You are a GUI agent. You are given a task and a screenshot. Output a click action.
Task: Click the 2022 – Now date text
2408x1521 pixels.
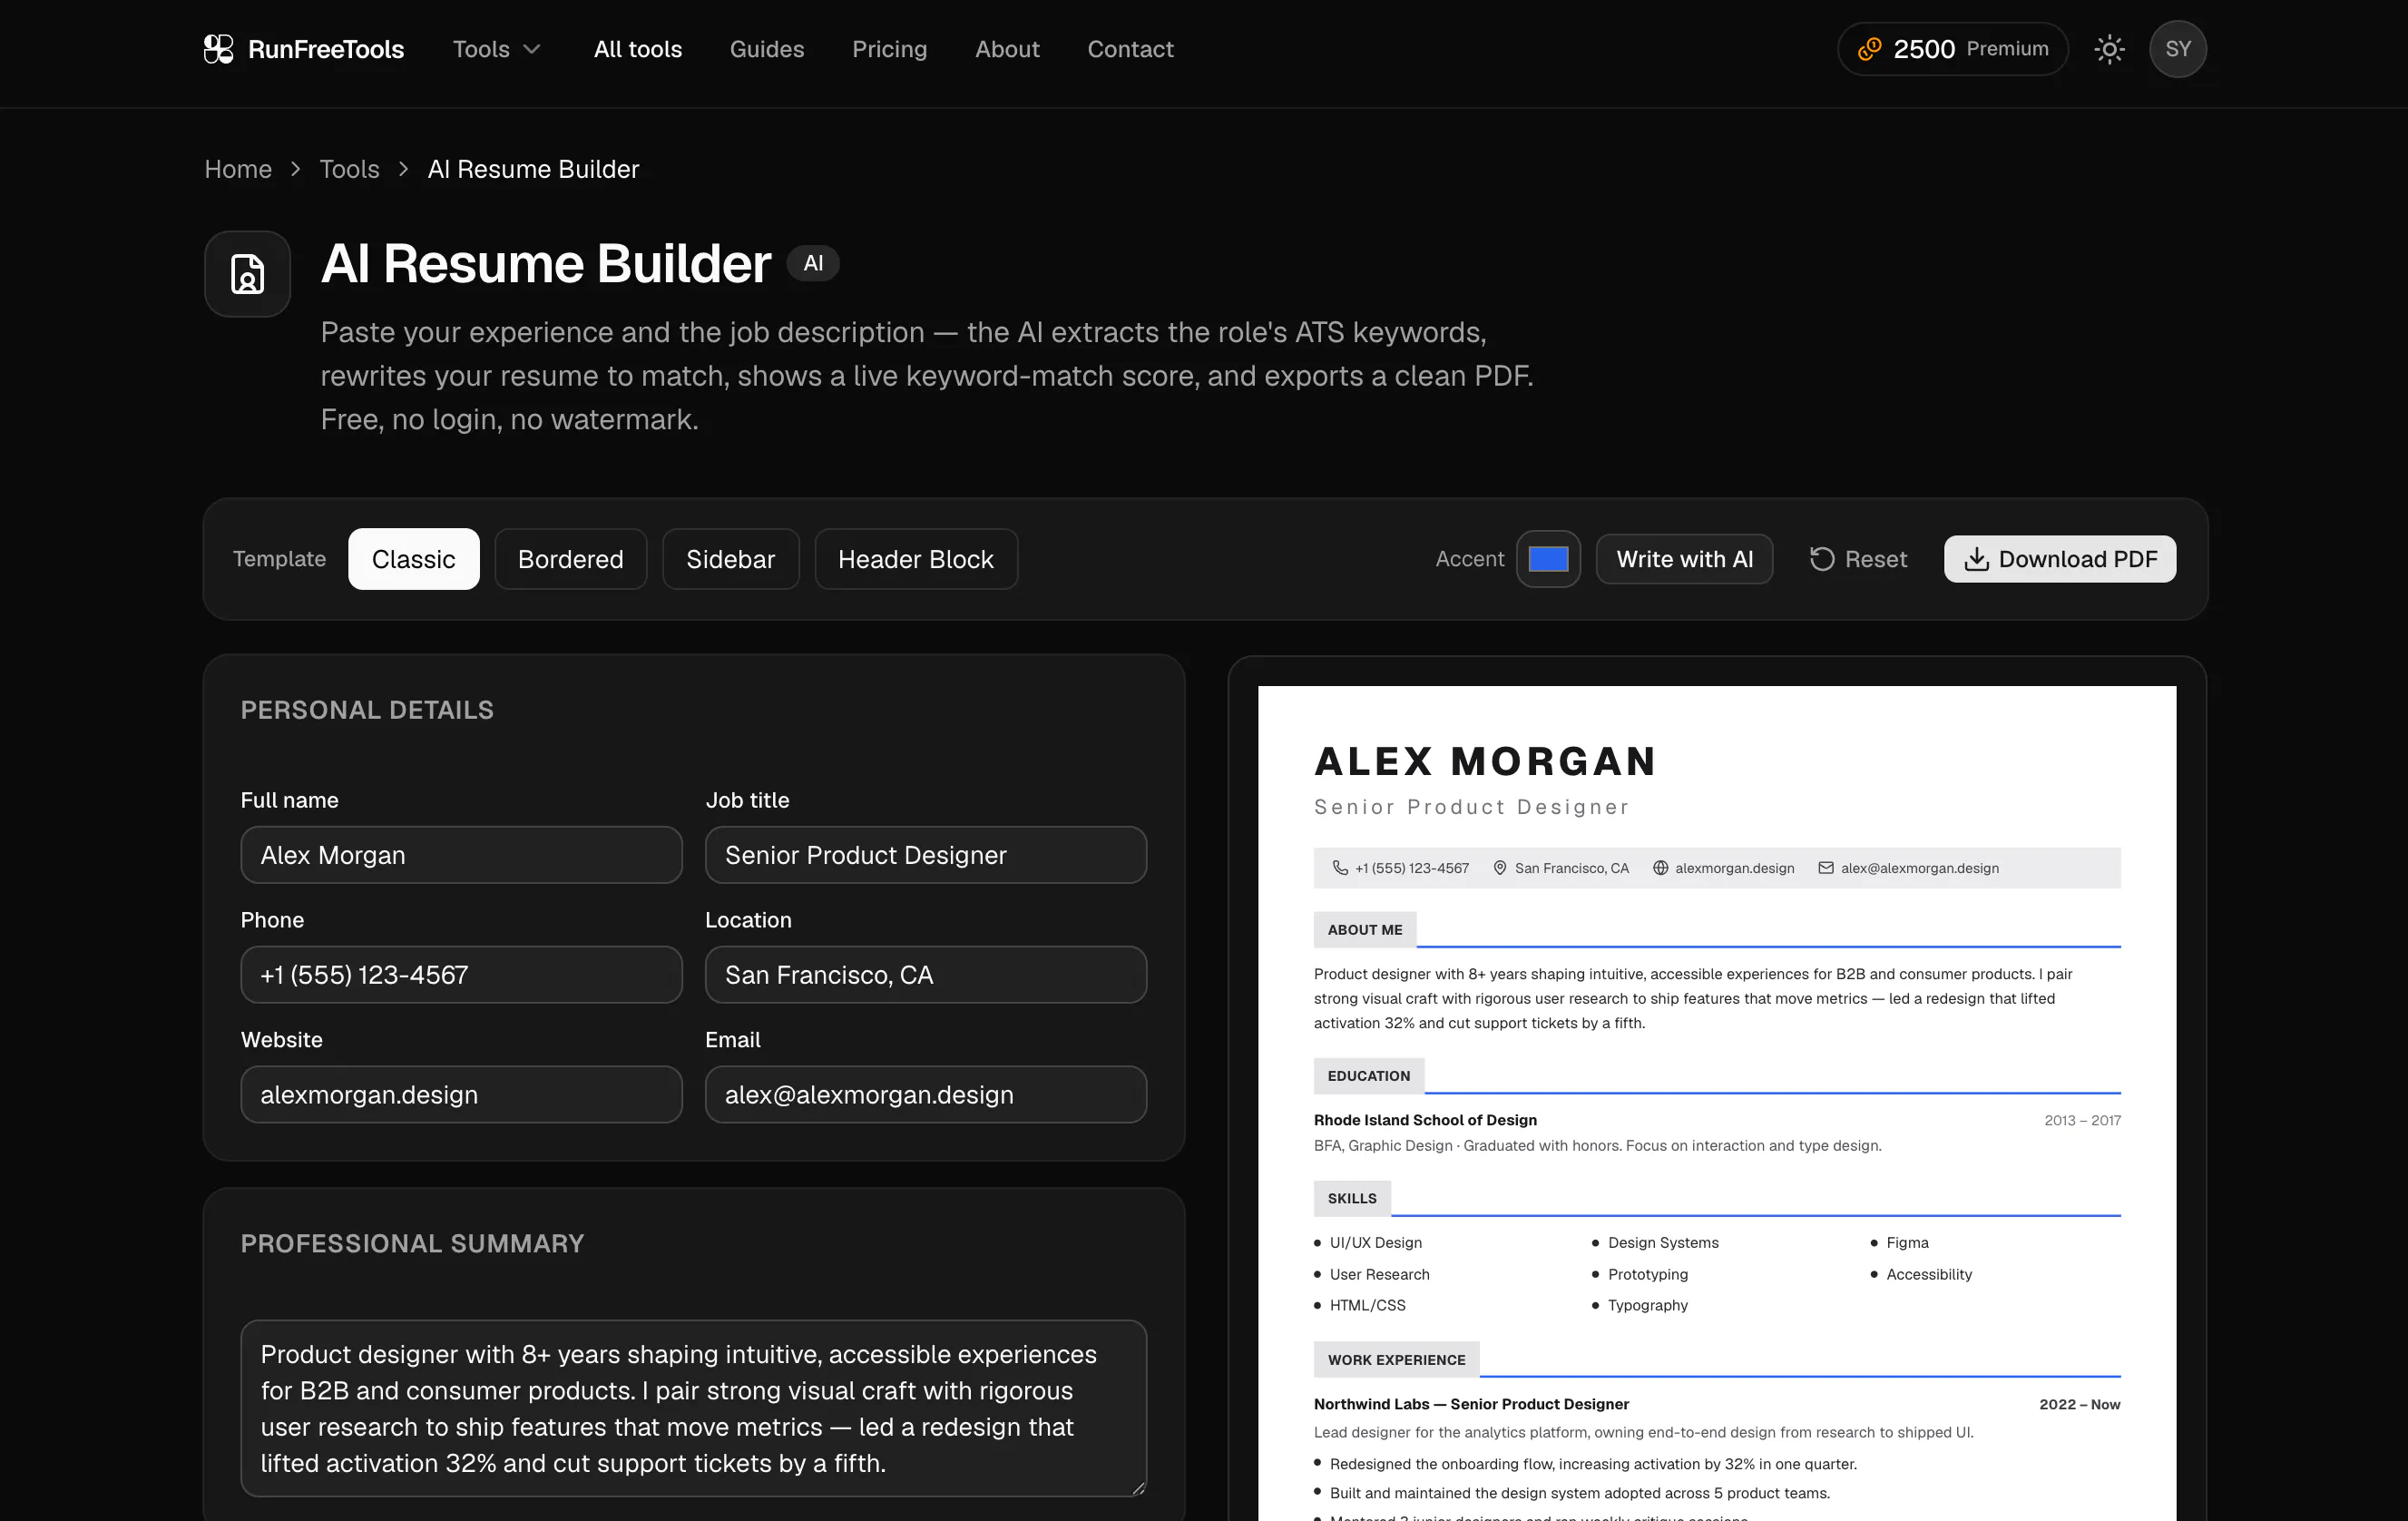click(x=2079, y=1404)
